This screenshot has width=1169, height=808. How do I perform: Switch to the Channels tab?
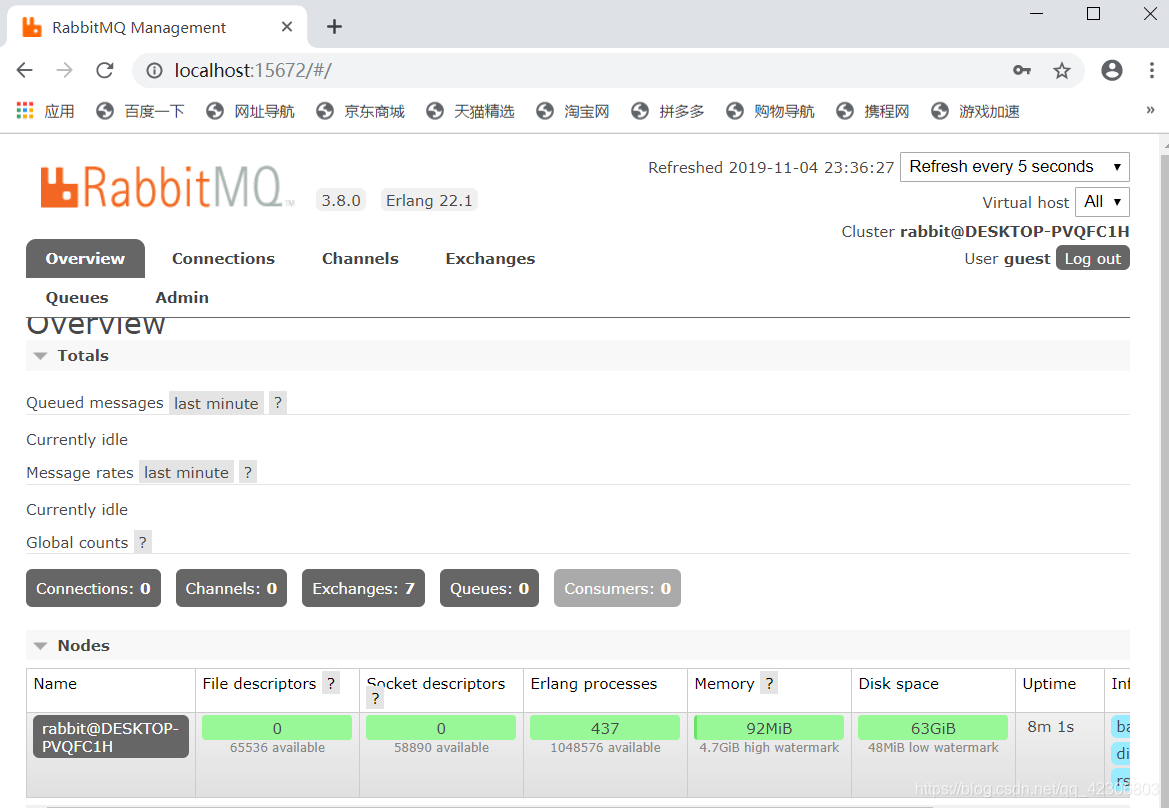point(360,259)
